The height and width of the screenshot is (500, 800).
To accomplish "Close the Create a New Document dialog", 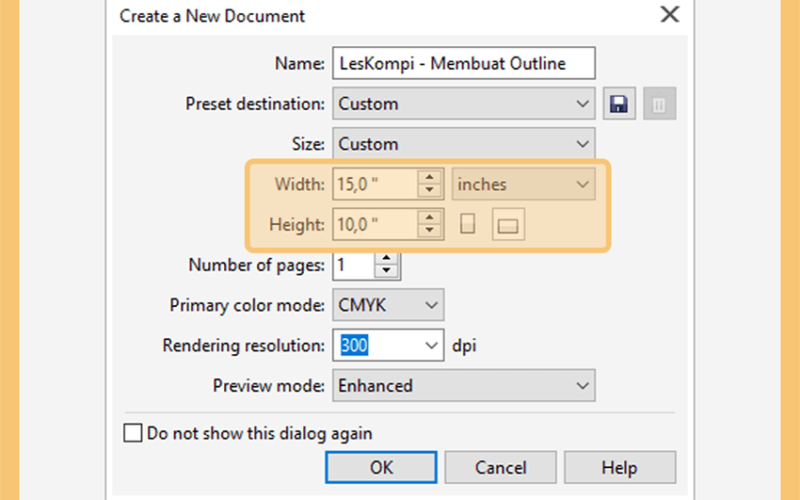I will click(669, 14).
